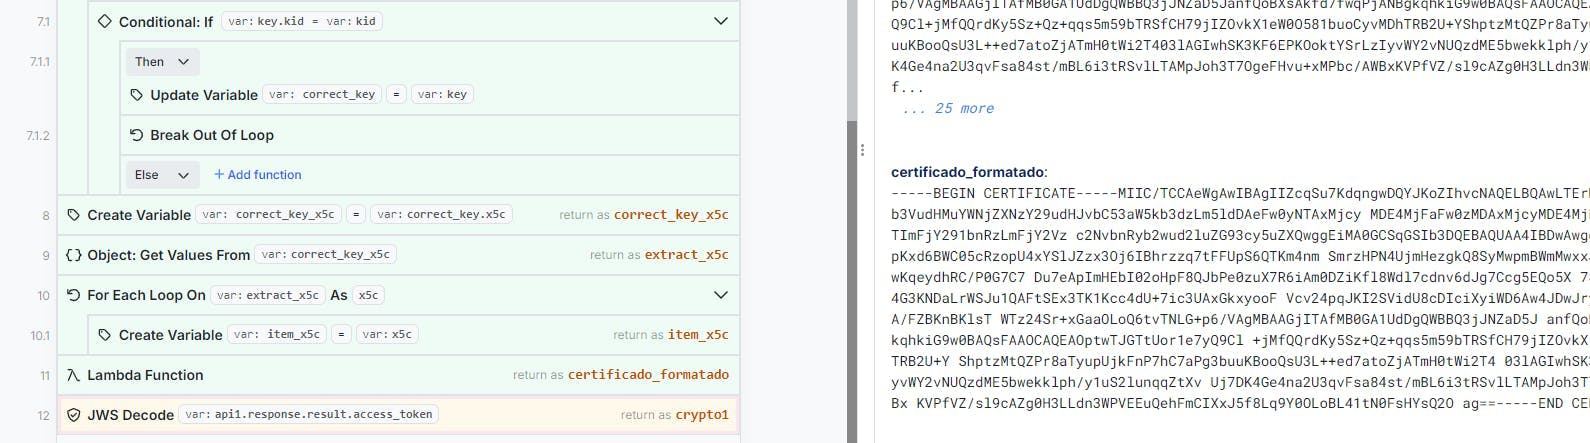Click the Conditional If diamond icon
Image resolution: width=1590 pixels, height=443 pixels.
(x=105, y=21)
